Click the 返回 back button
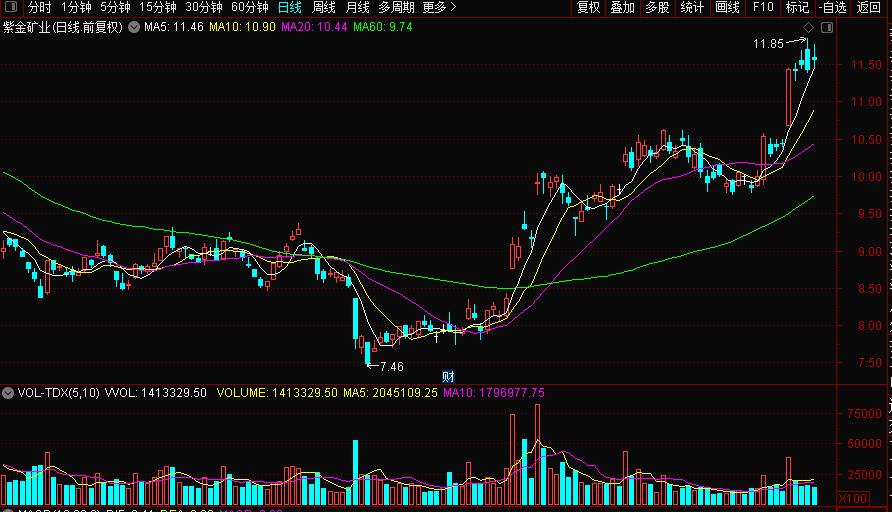 click(869, 7)
